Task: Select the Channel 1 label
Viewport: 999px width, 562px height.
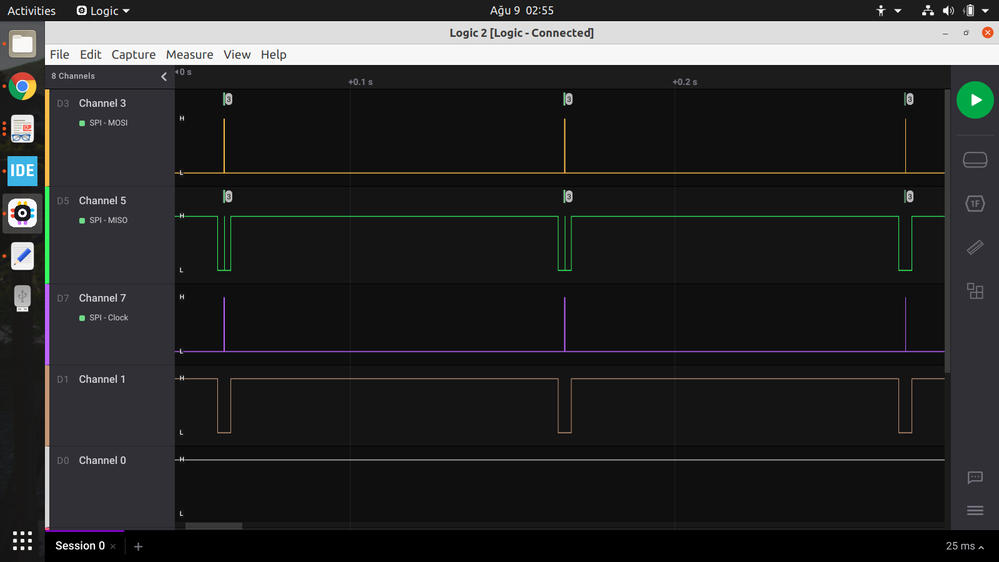Action: [x=102, y=379]
